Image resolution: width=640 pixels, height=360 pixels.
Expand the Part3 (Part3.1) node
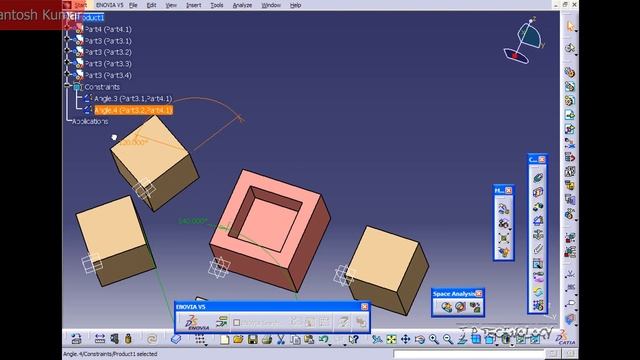67,39
